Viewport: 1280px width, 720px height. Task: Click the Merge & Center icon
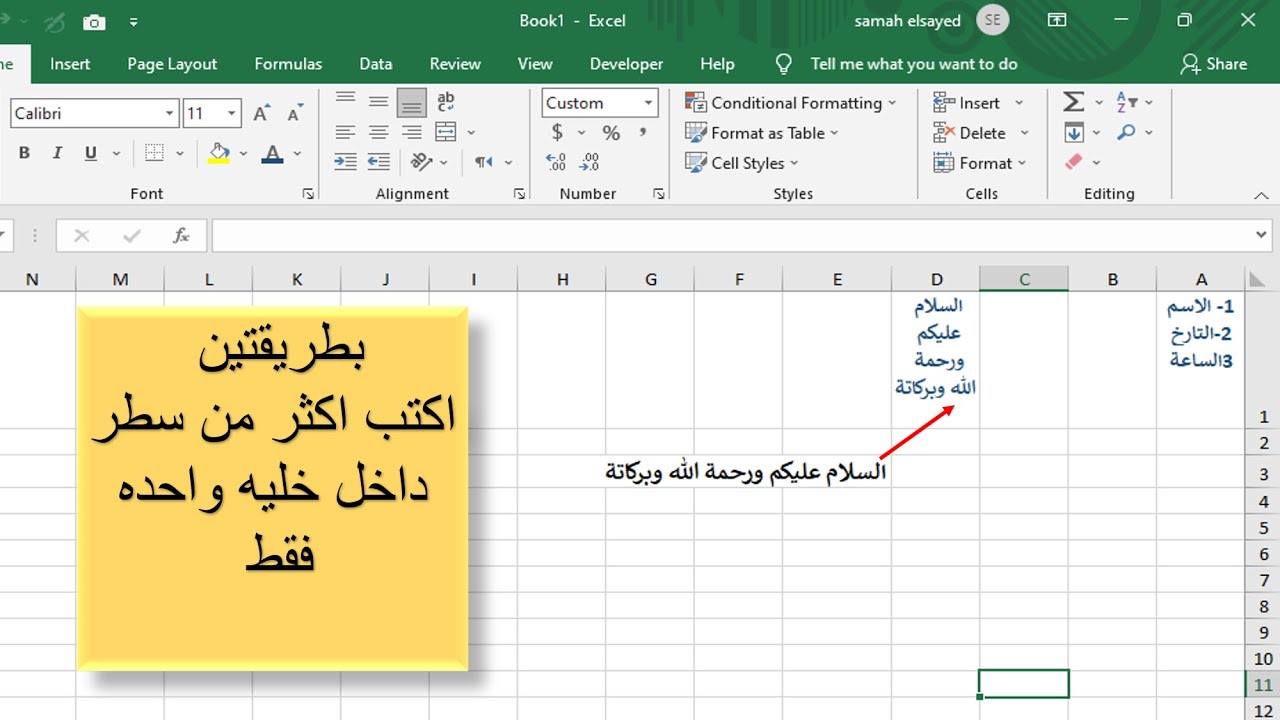[x=446, y=132]
